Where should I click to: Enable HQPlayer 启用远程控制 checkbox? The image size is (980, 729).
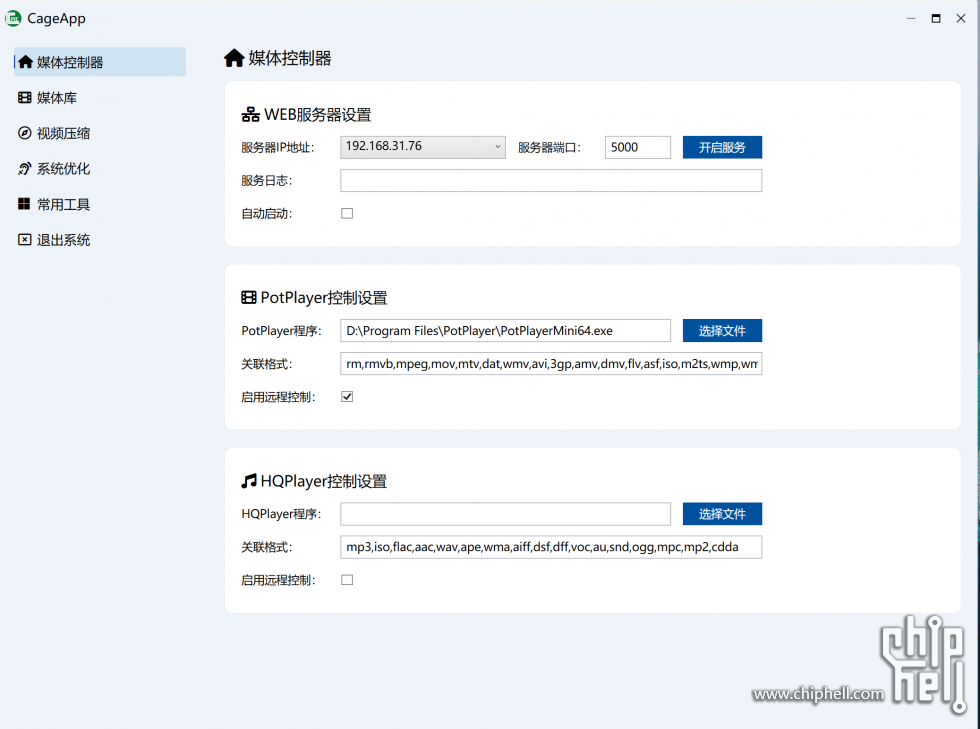(x=347, y=580)
